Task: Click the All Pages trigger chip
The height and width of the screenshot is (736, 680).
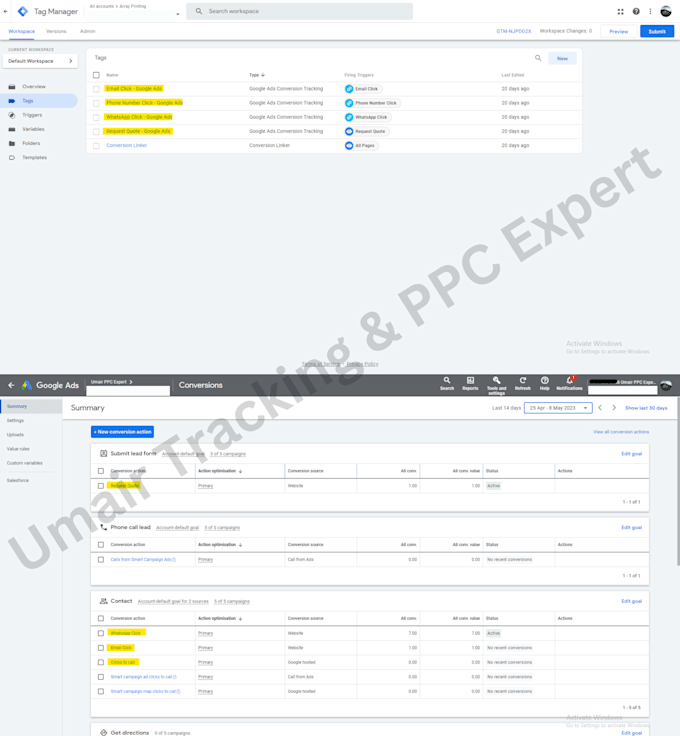Action: click(361, 146)
